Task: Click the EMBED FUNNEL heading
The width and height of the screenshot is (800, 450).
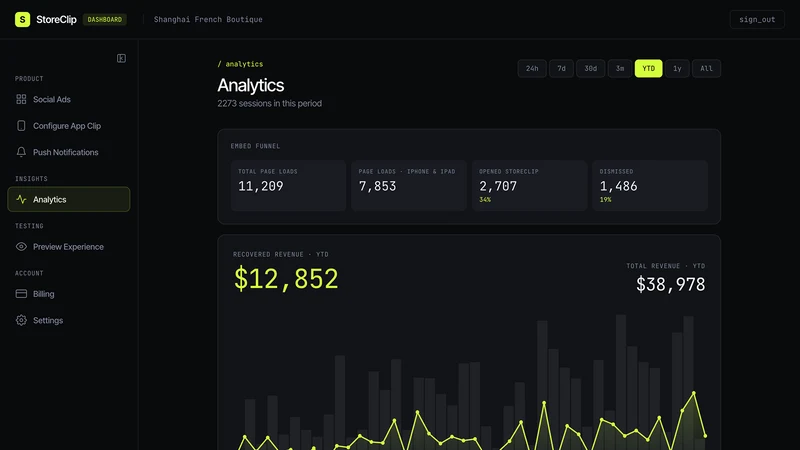Action: pyautogui.click(x=255, y=146)
